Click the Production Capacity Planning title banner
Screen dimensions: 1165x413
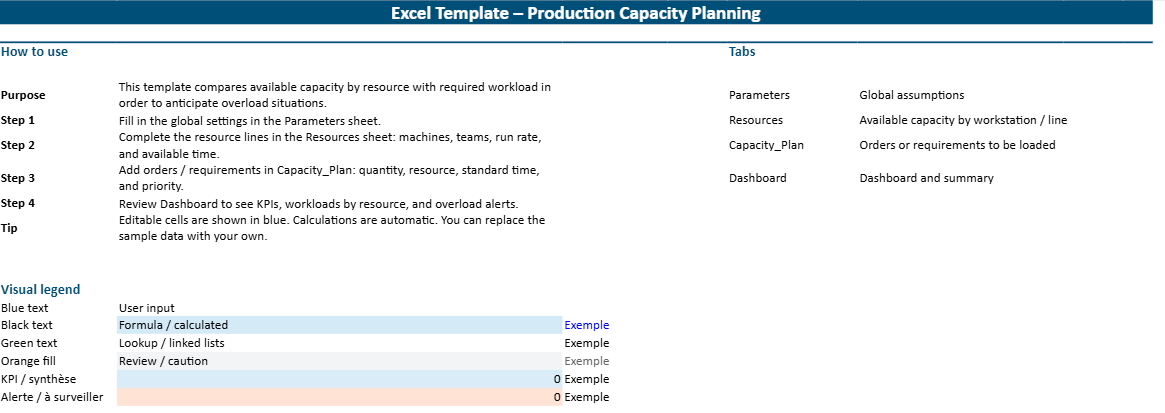pyautogui.click(x=576, y=14)
